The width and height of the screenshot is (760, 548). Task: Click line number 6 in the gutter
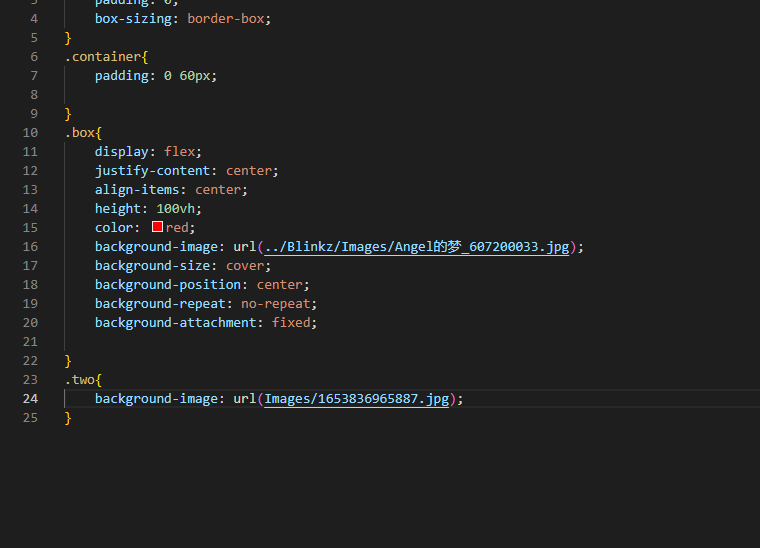click(33, 57)
